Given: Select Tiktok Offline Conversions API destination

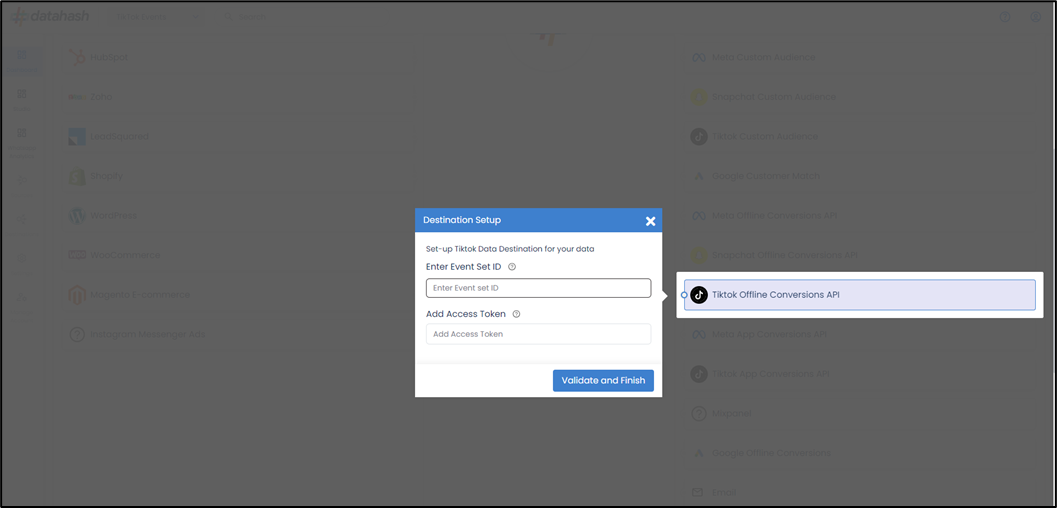Looking at the screenshot, I should [859, 295].
